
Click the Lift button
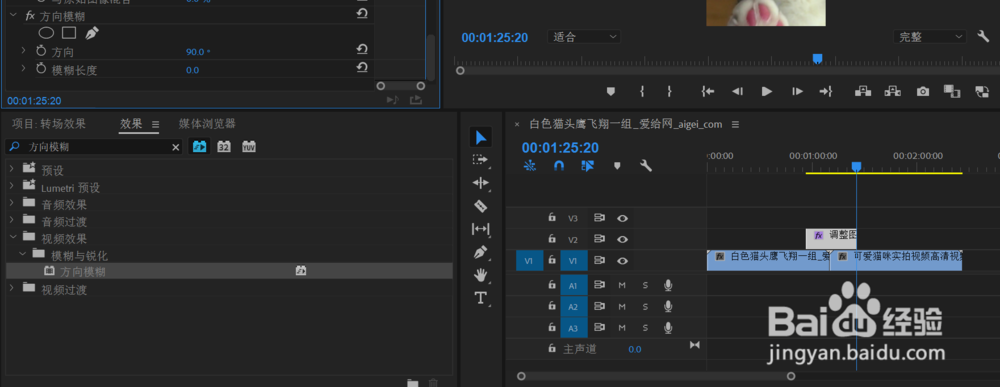pos(863,91)
